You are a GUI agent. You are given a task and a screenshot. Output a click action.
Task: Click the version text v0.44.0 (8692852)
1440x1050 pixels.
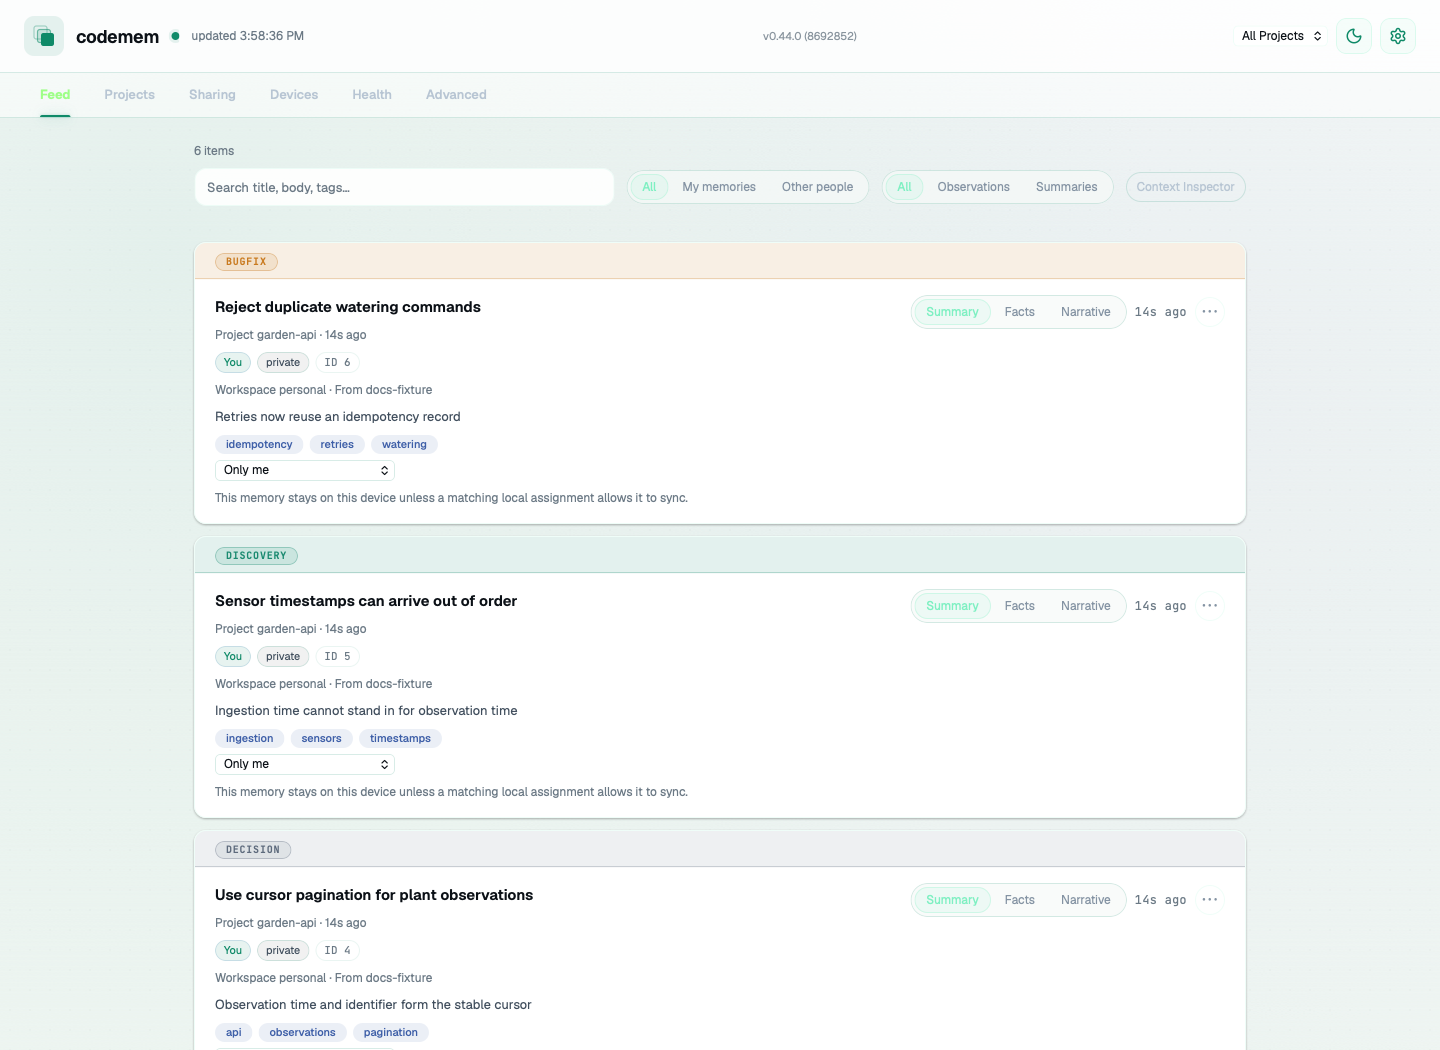coord(810,36)
